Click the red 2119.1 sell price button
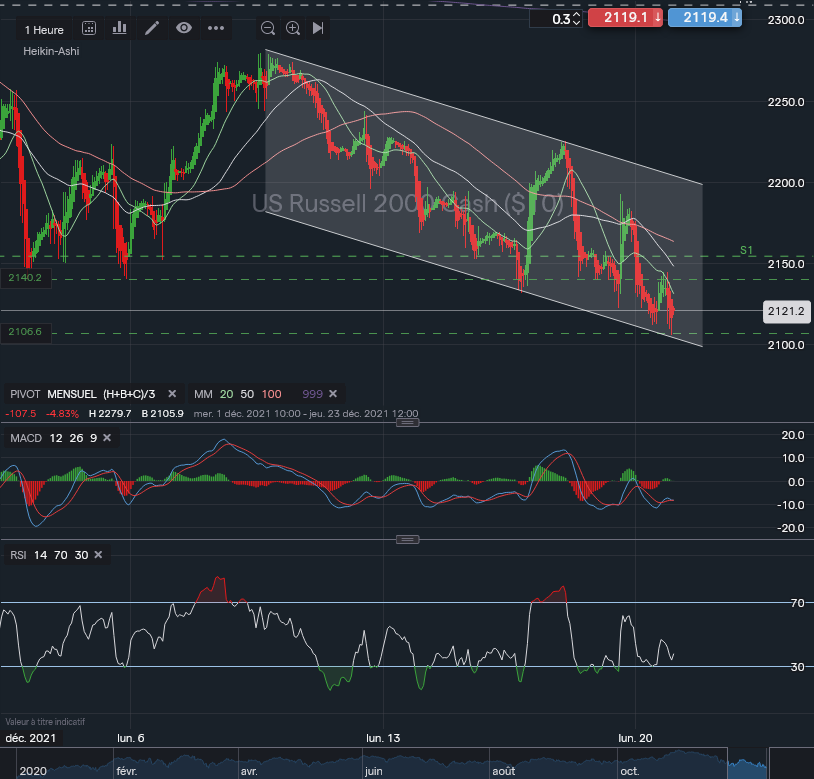 pos(625,18)
